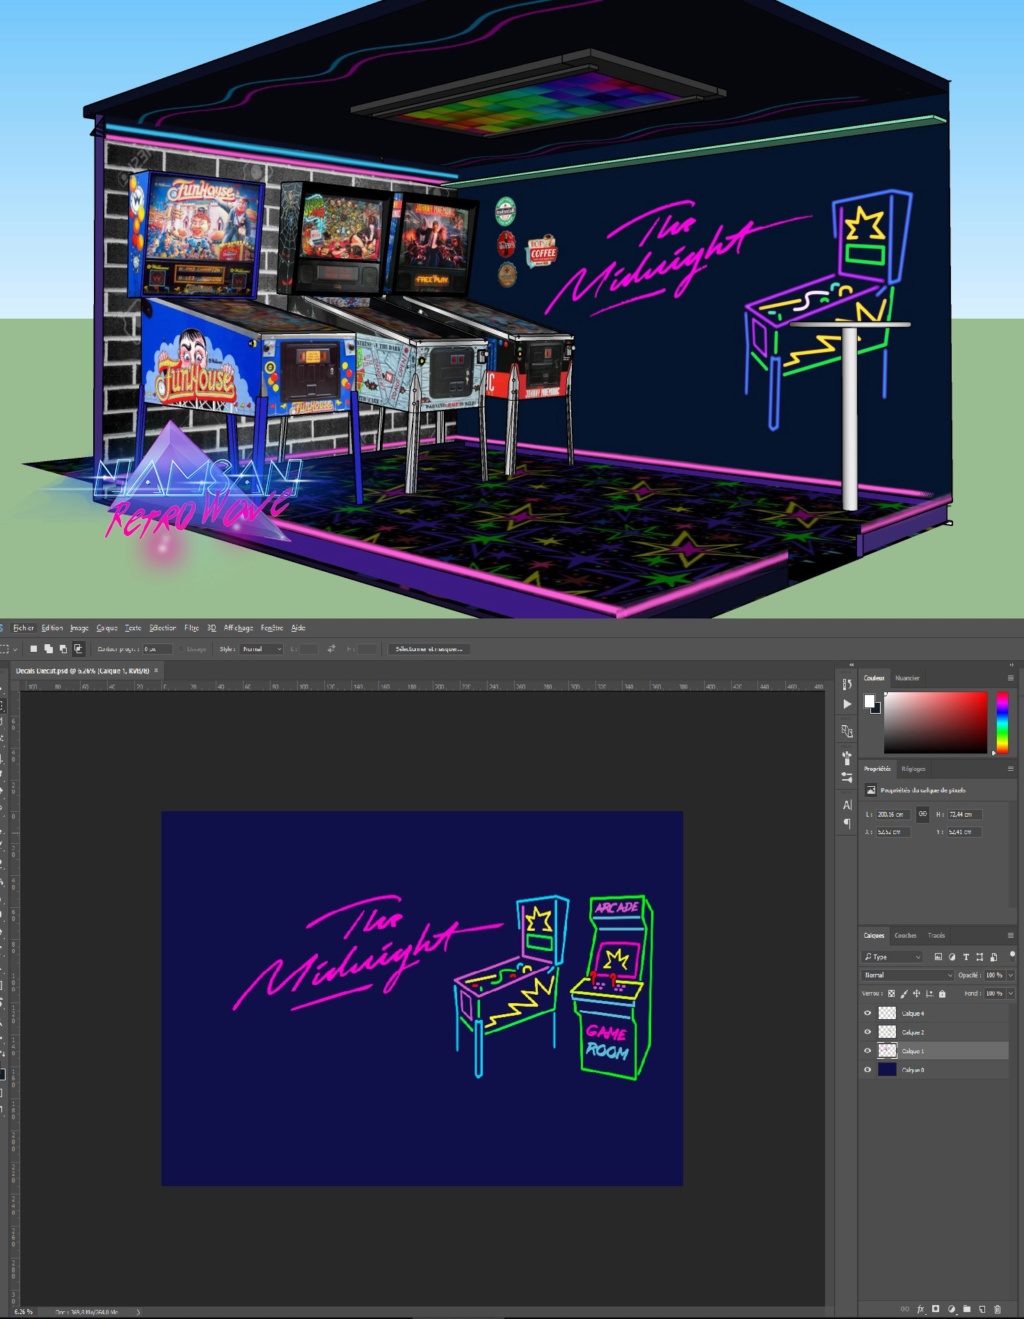
Task: Open the Brush presets panel icon
Action: tap(847, 758)
